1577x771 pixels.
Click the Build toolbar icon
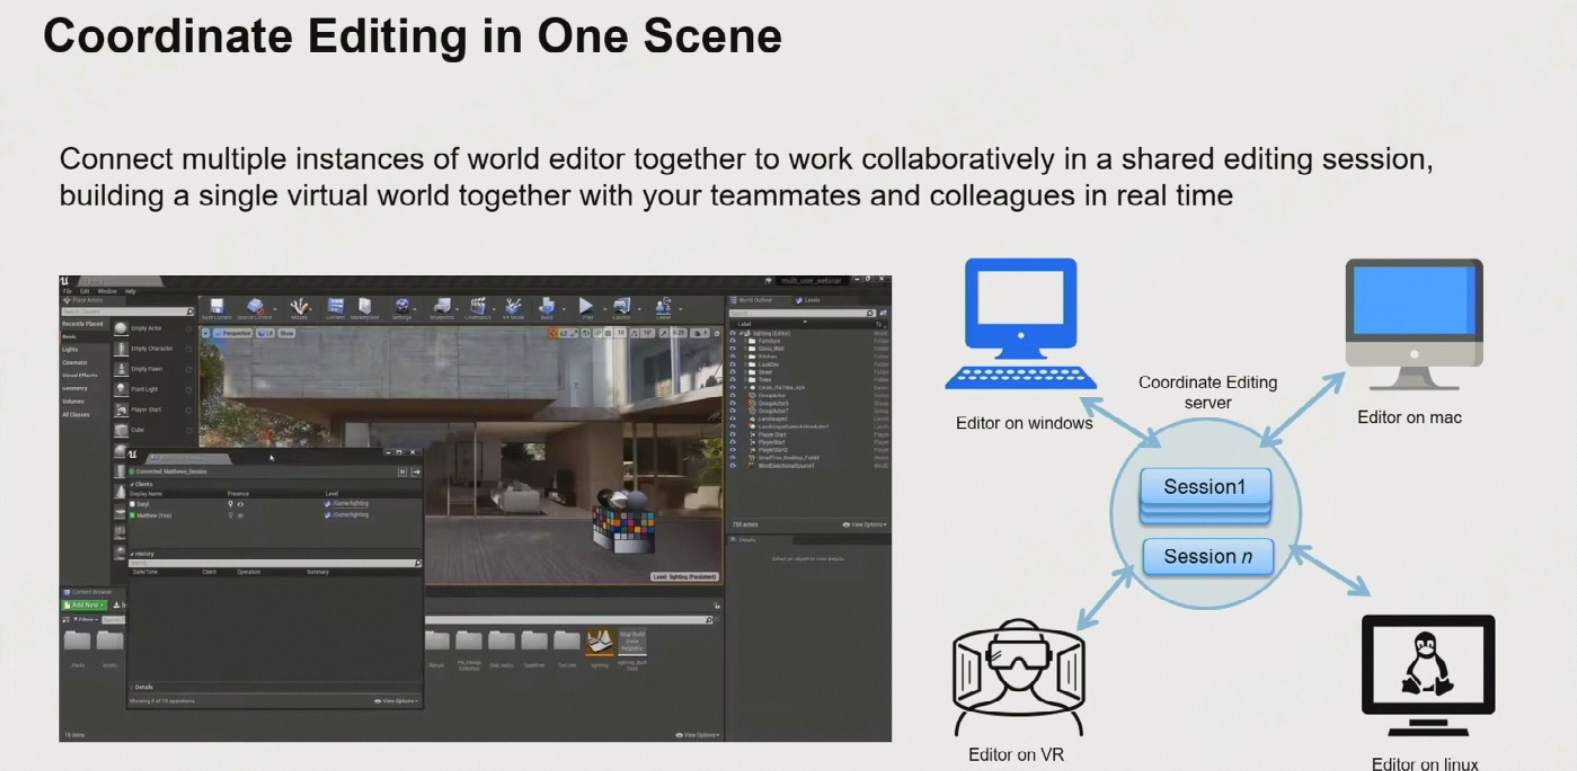(547, 306)
